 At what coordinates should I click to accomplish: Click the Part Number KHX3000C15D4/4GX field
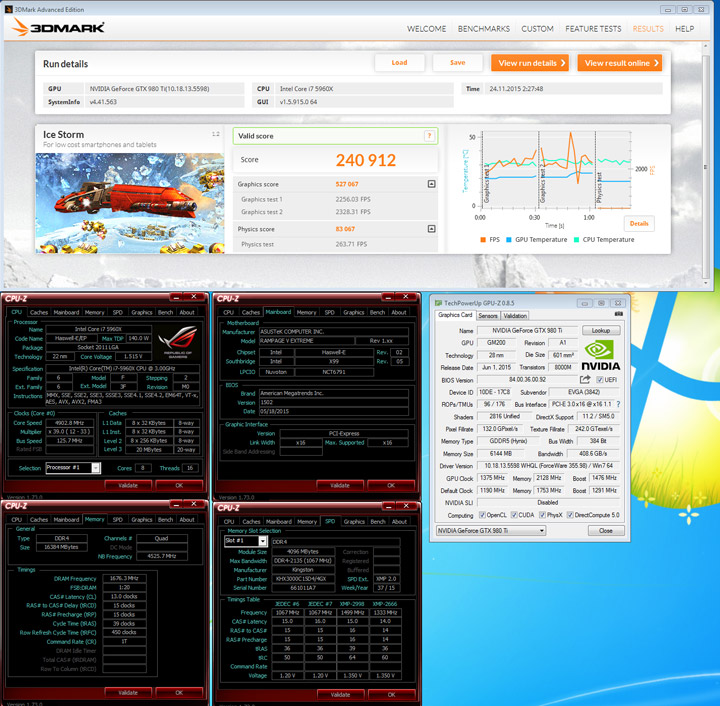[303, 579]
